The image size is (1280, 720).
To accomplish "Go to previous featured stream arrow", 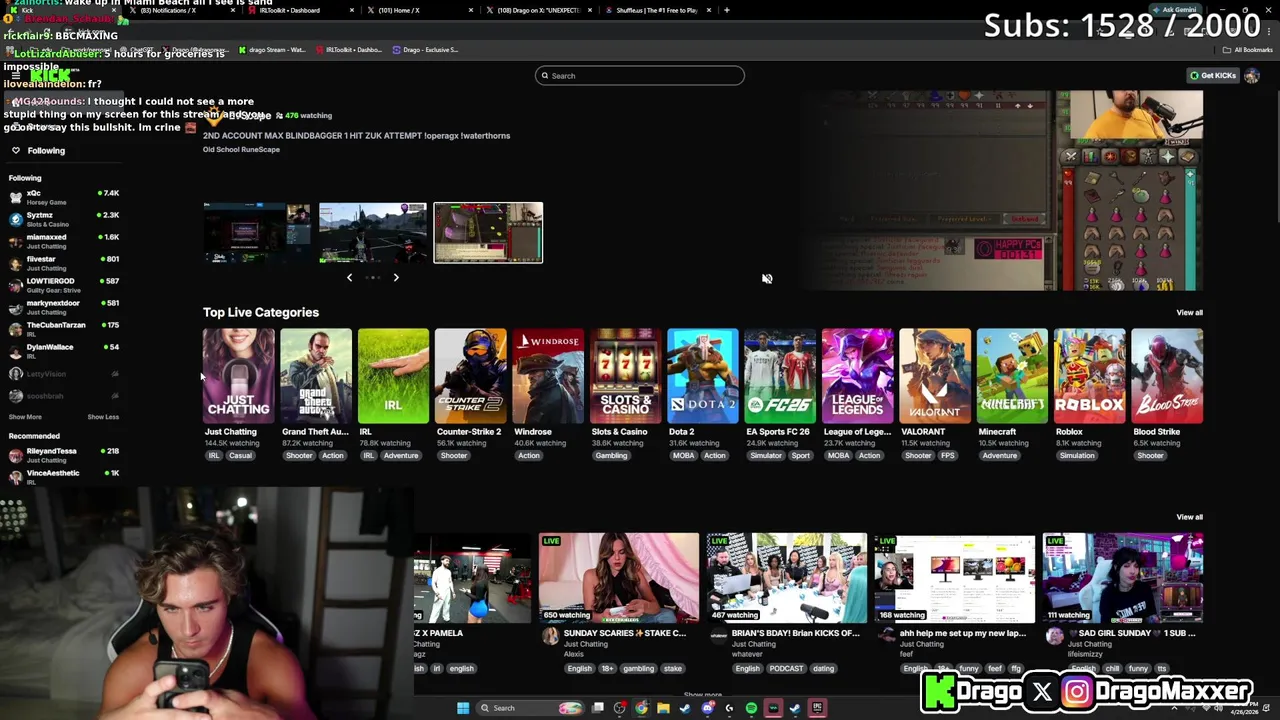I will [349, 277].
